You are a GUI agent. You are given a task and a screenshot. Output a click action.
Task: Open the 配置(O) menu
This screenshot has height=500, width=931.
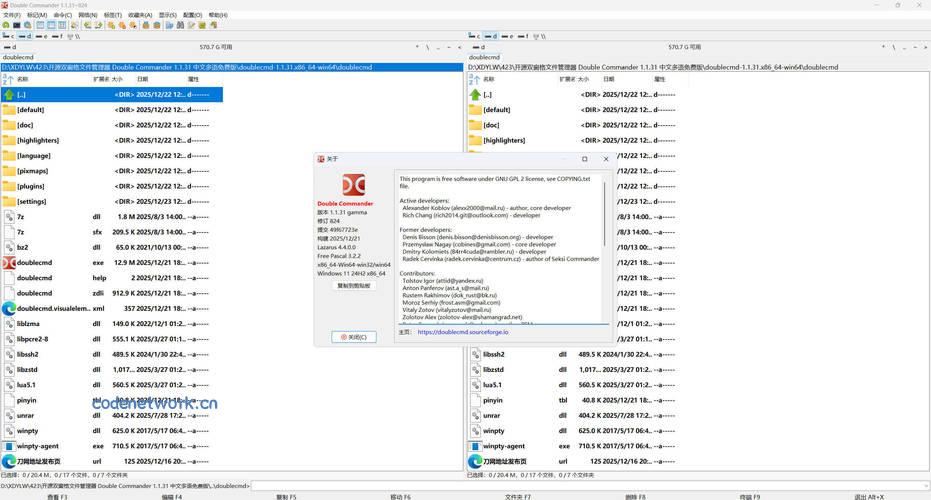tap(192, 16)
